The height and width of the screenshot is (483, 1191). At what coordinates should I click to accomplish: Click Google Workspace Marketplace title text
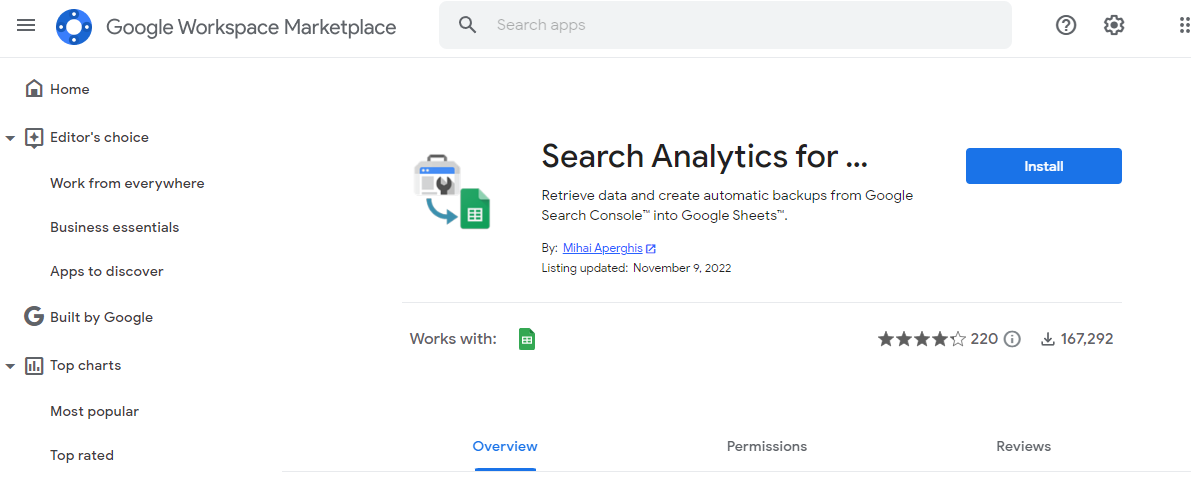251,27
